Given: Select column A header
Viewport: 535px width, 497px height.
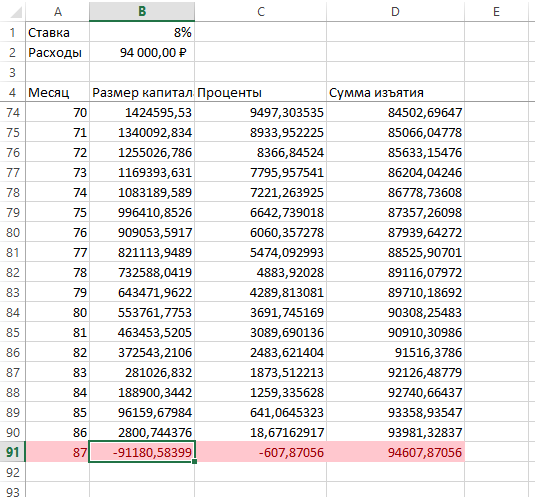Looking at the screenshot, I should click(x=58, y=11).
